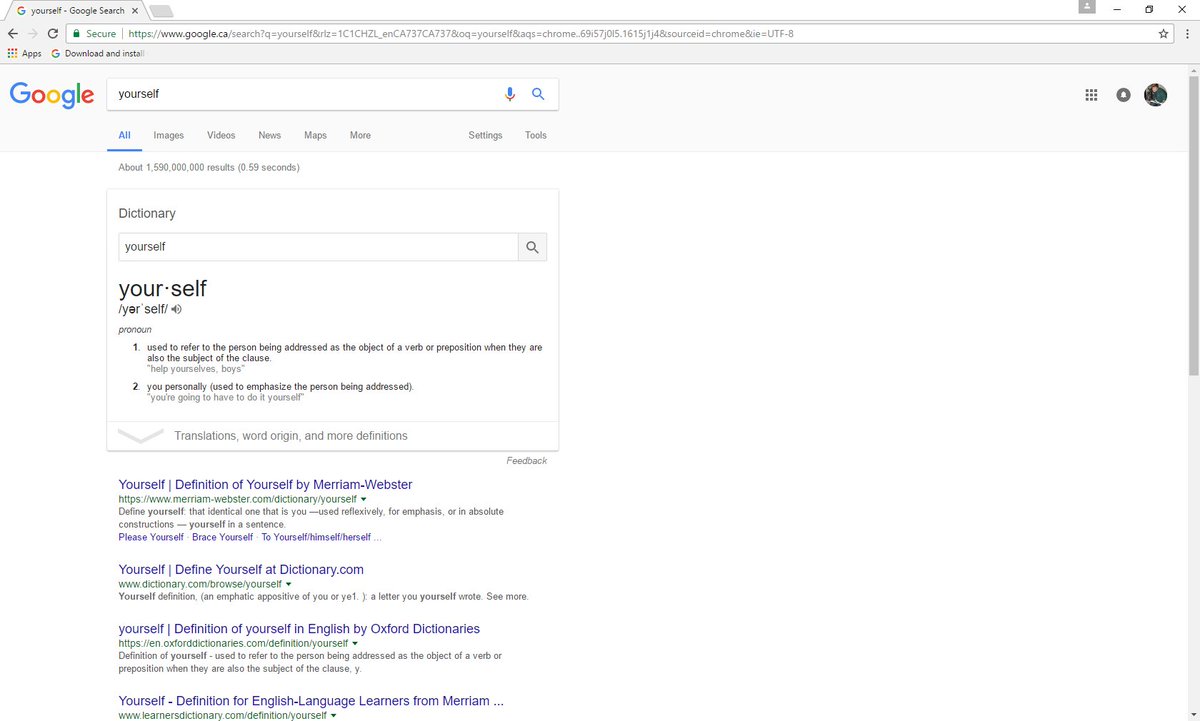Search the Dictionary box with its magnifier button
The image size is (1200, 721).
tap(532, 247)
